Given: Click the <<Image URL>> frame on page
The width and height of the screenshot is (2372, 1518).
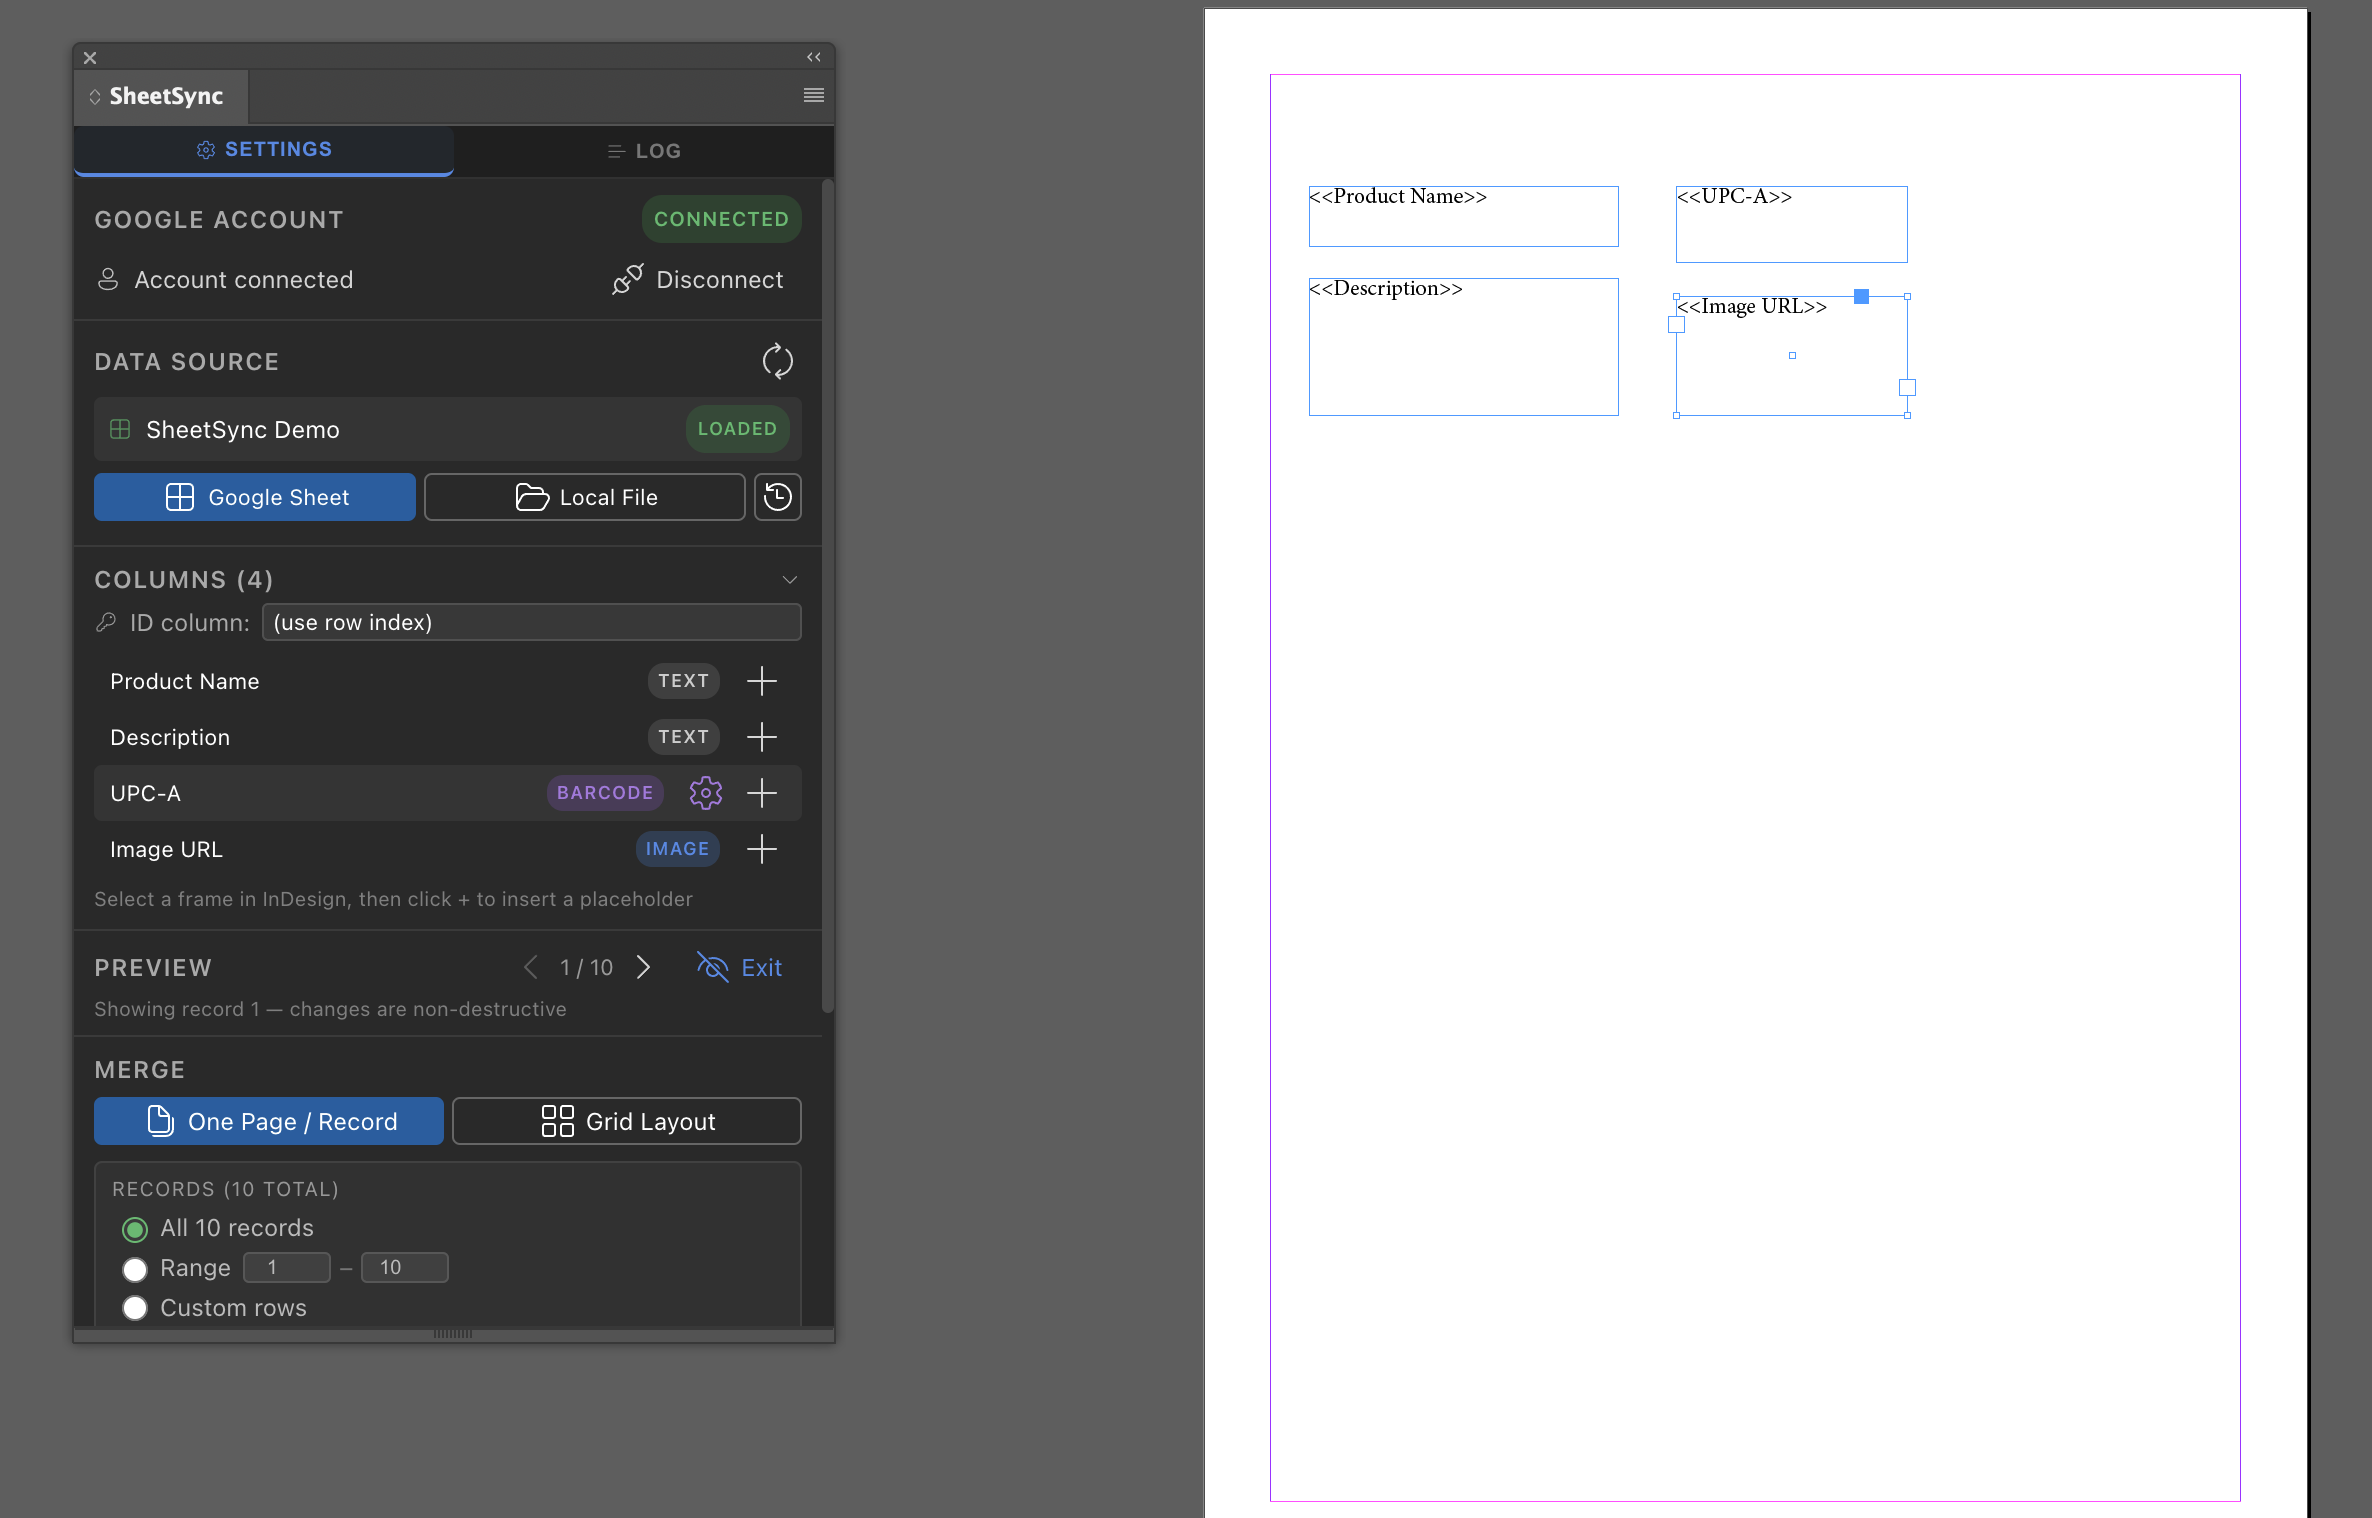Looking at the screenshot, I should [x=1791, y=356].
